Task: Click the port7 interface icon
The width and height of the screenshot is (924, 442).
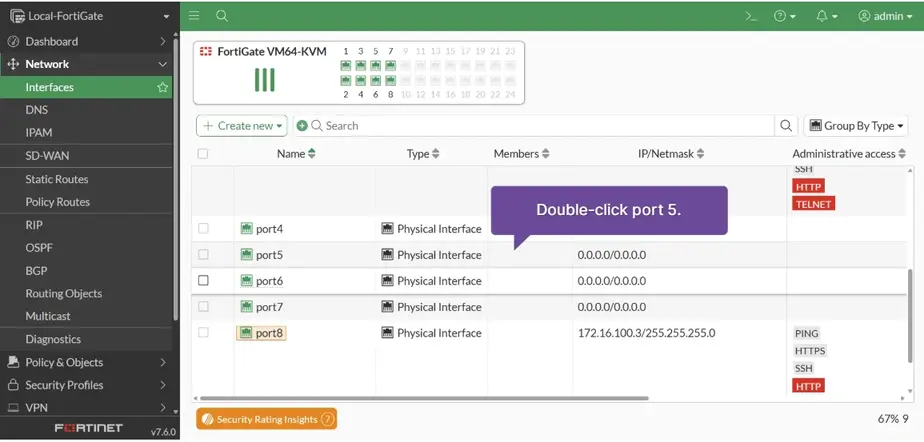Action: [246, 306]
